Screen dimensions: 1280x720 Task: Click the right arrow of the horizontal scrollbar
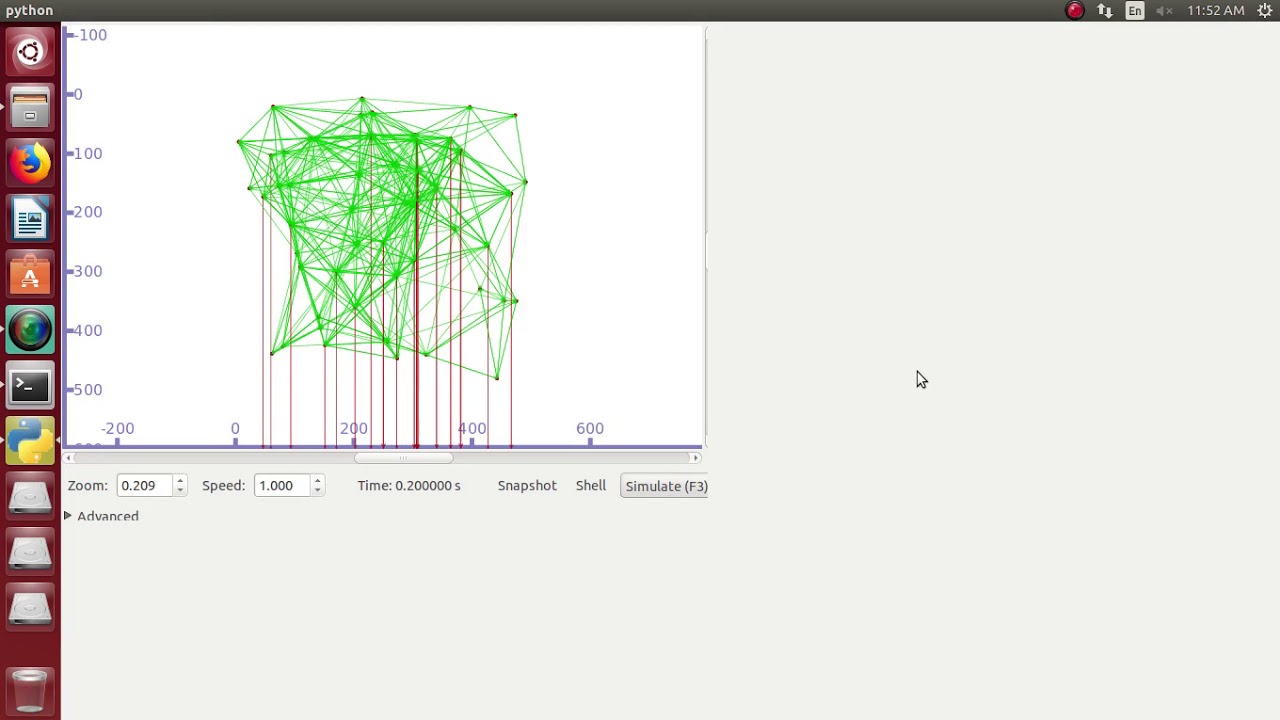696,458
